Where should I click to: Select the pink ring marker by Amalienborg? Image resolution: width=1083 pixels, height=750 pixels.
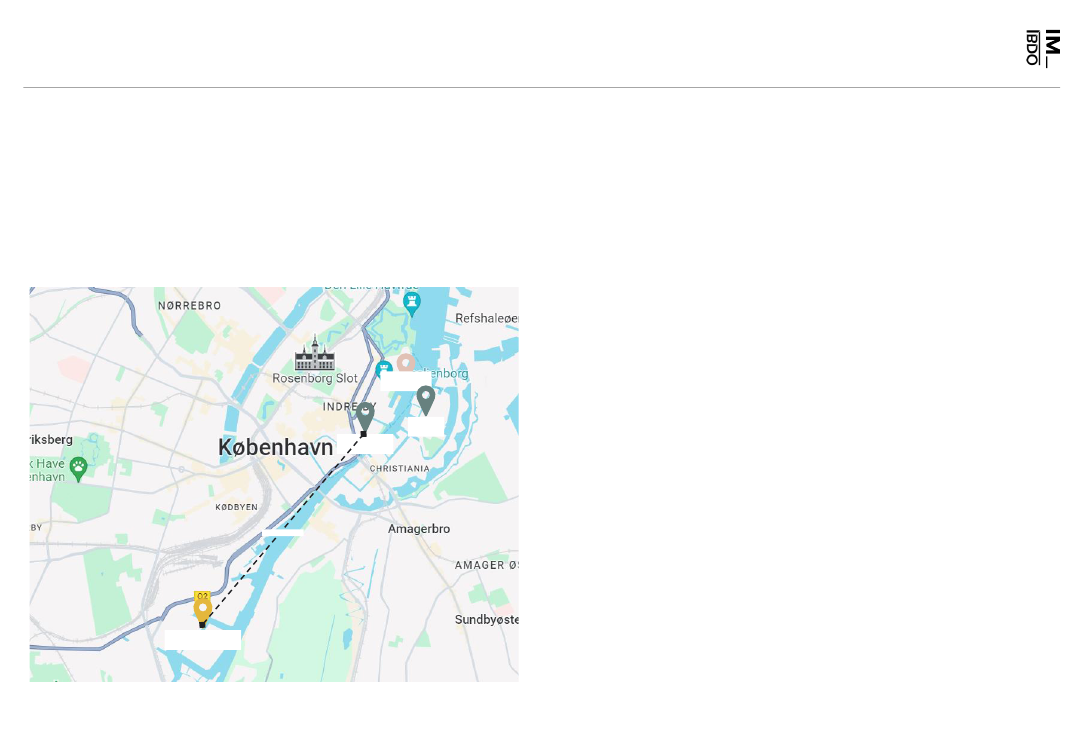tap(406, 363)
